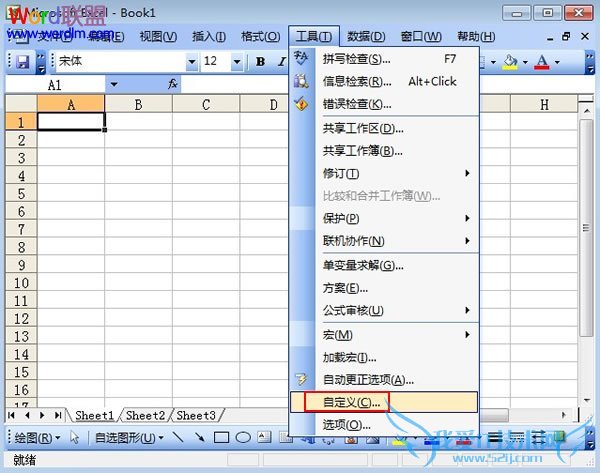The height and width of the screenshot is (473, 600).
Task: Open the 视图(V) menu
Action: (158, 37)
